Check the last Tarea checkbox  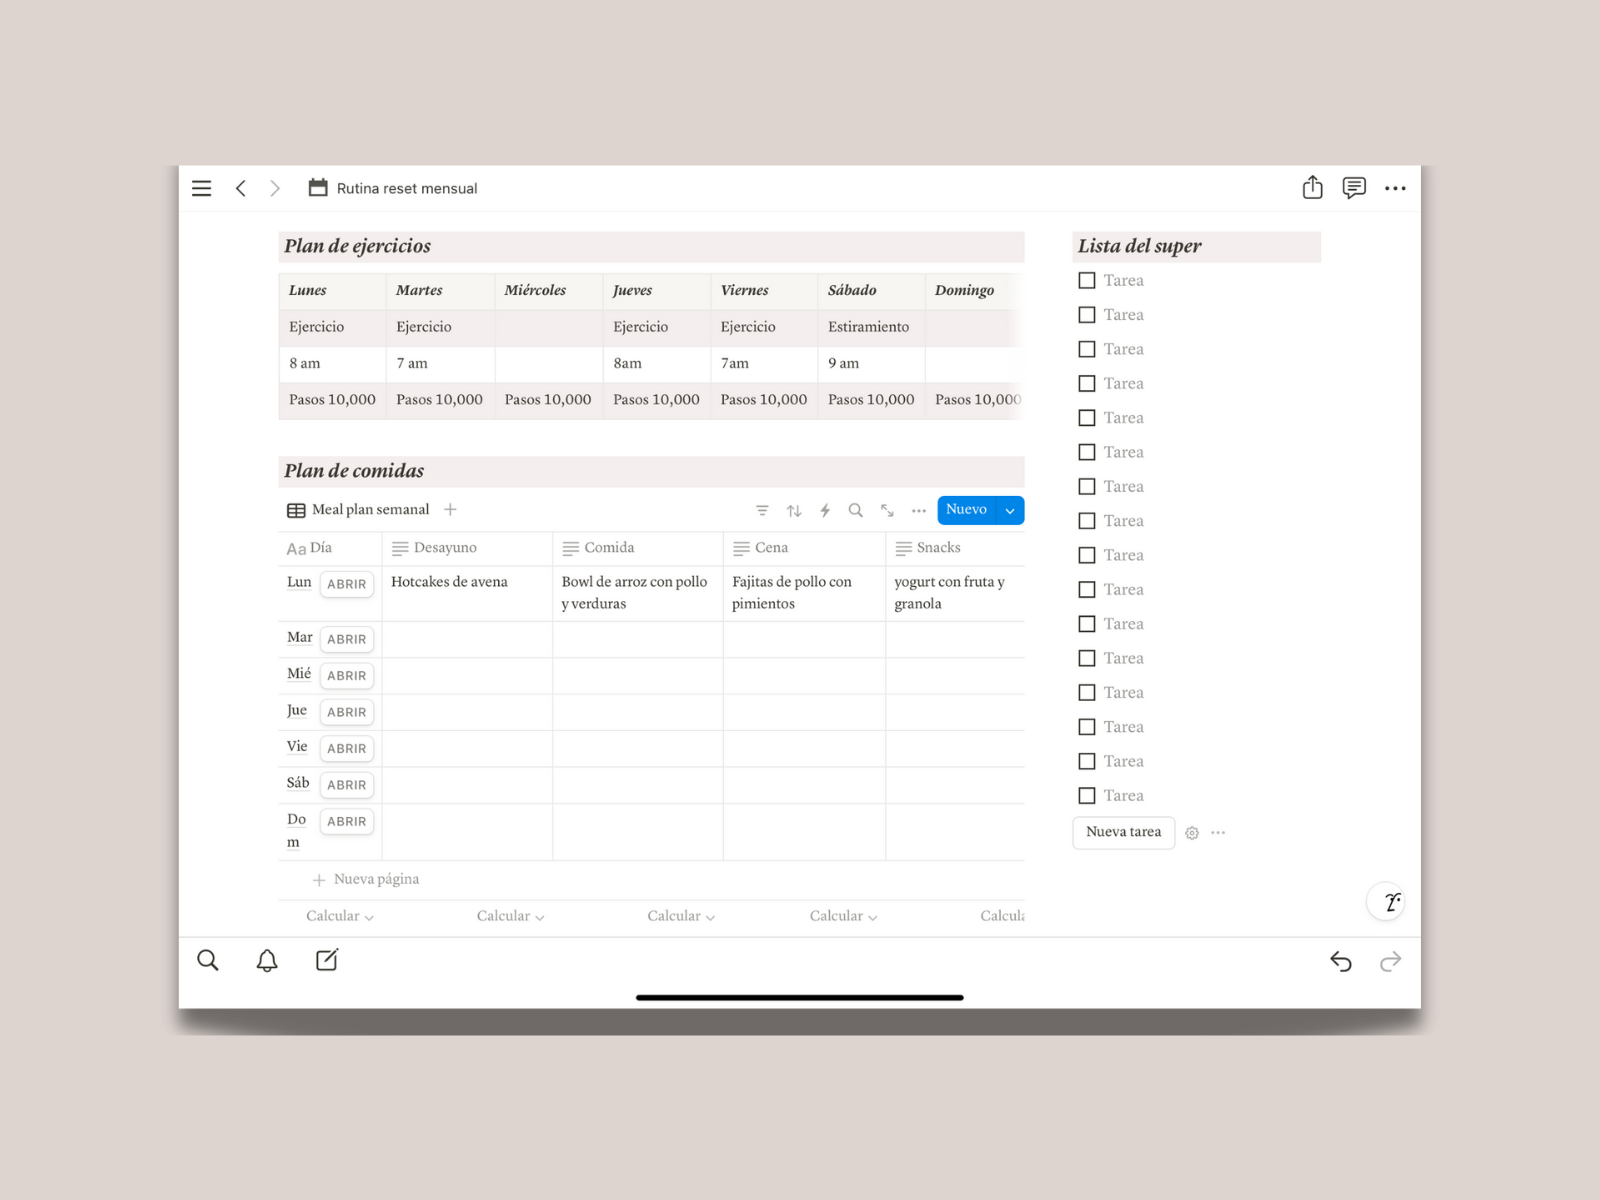tap(1087, 796)
